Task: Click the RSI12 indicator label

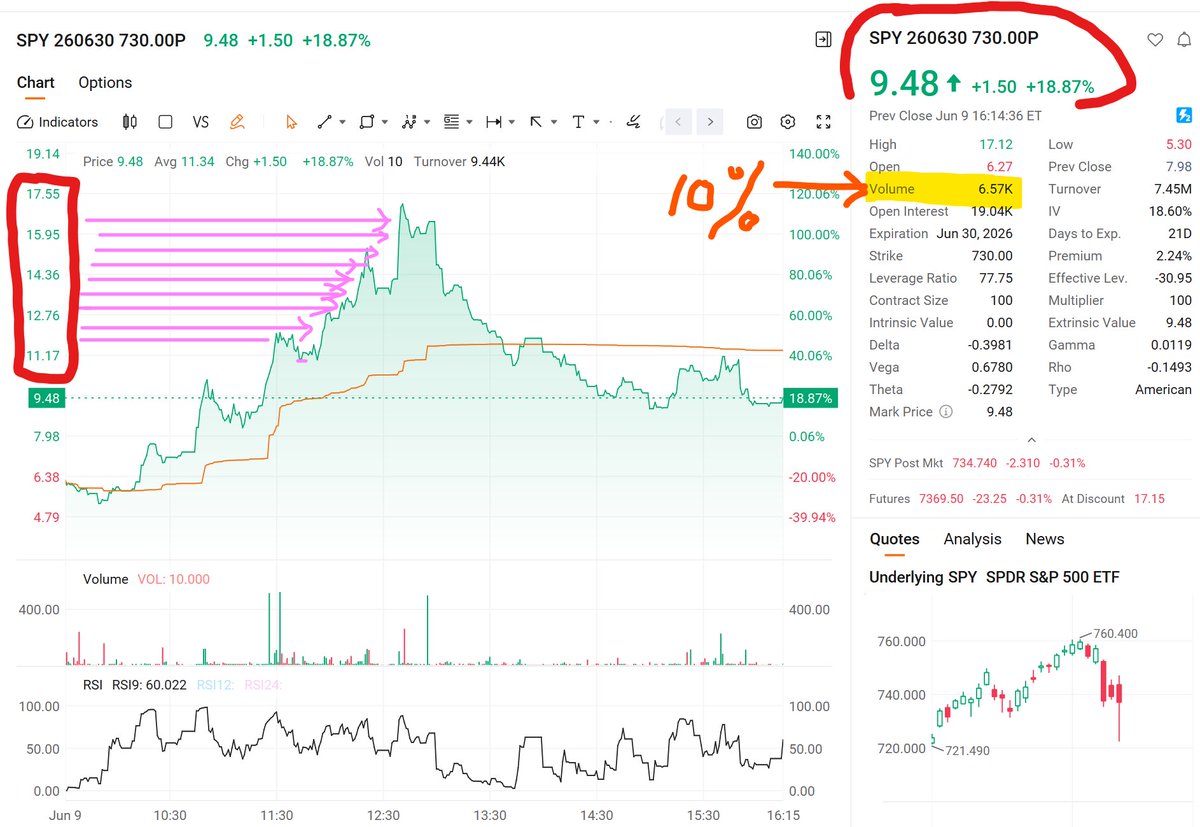Action: click(214, 685)
